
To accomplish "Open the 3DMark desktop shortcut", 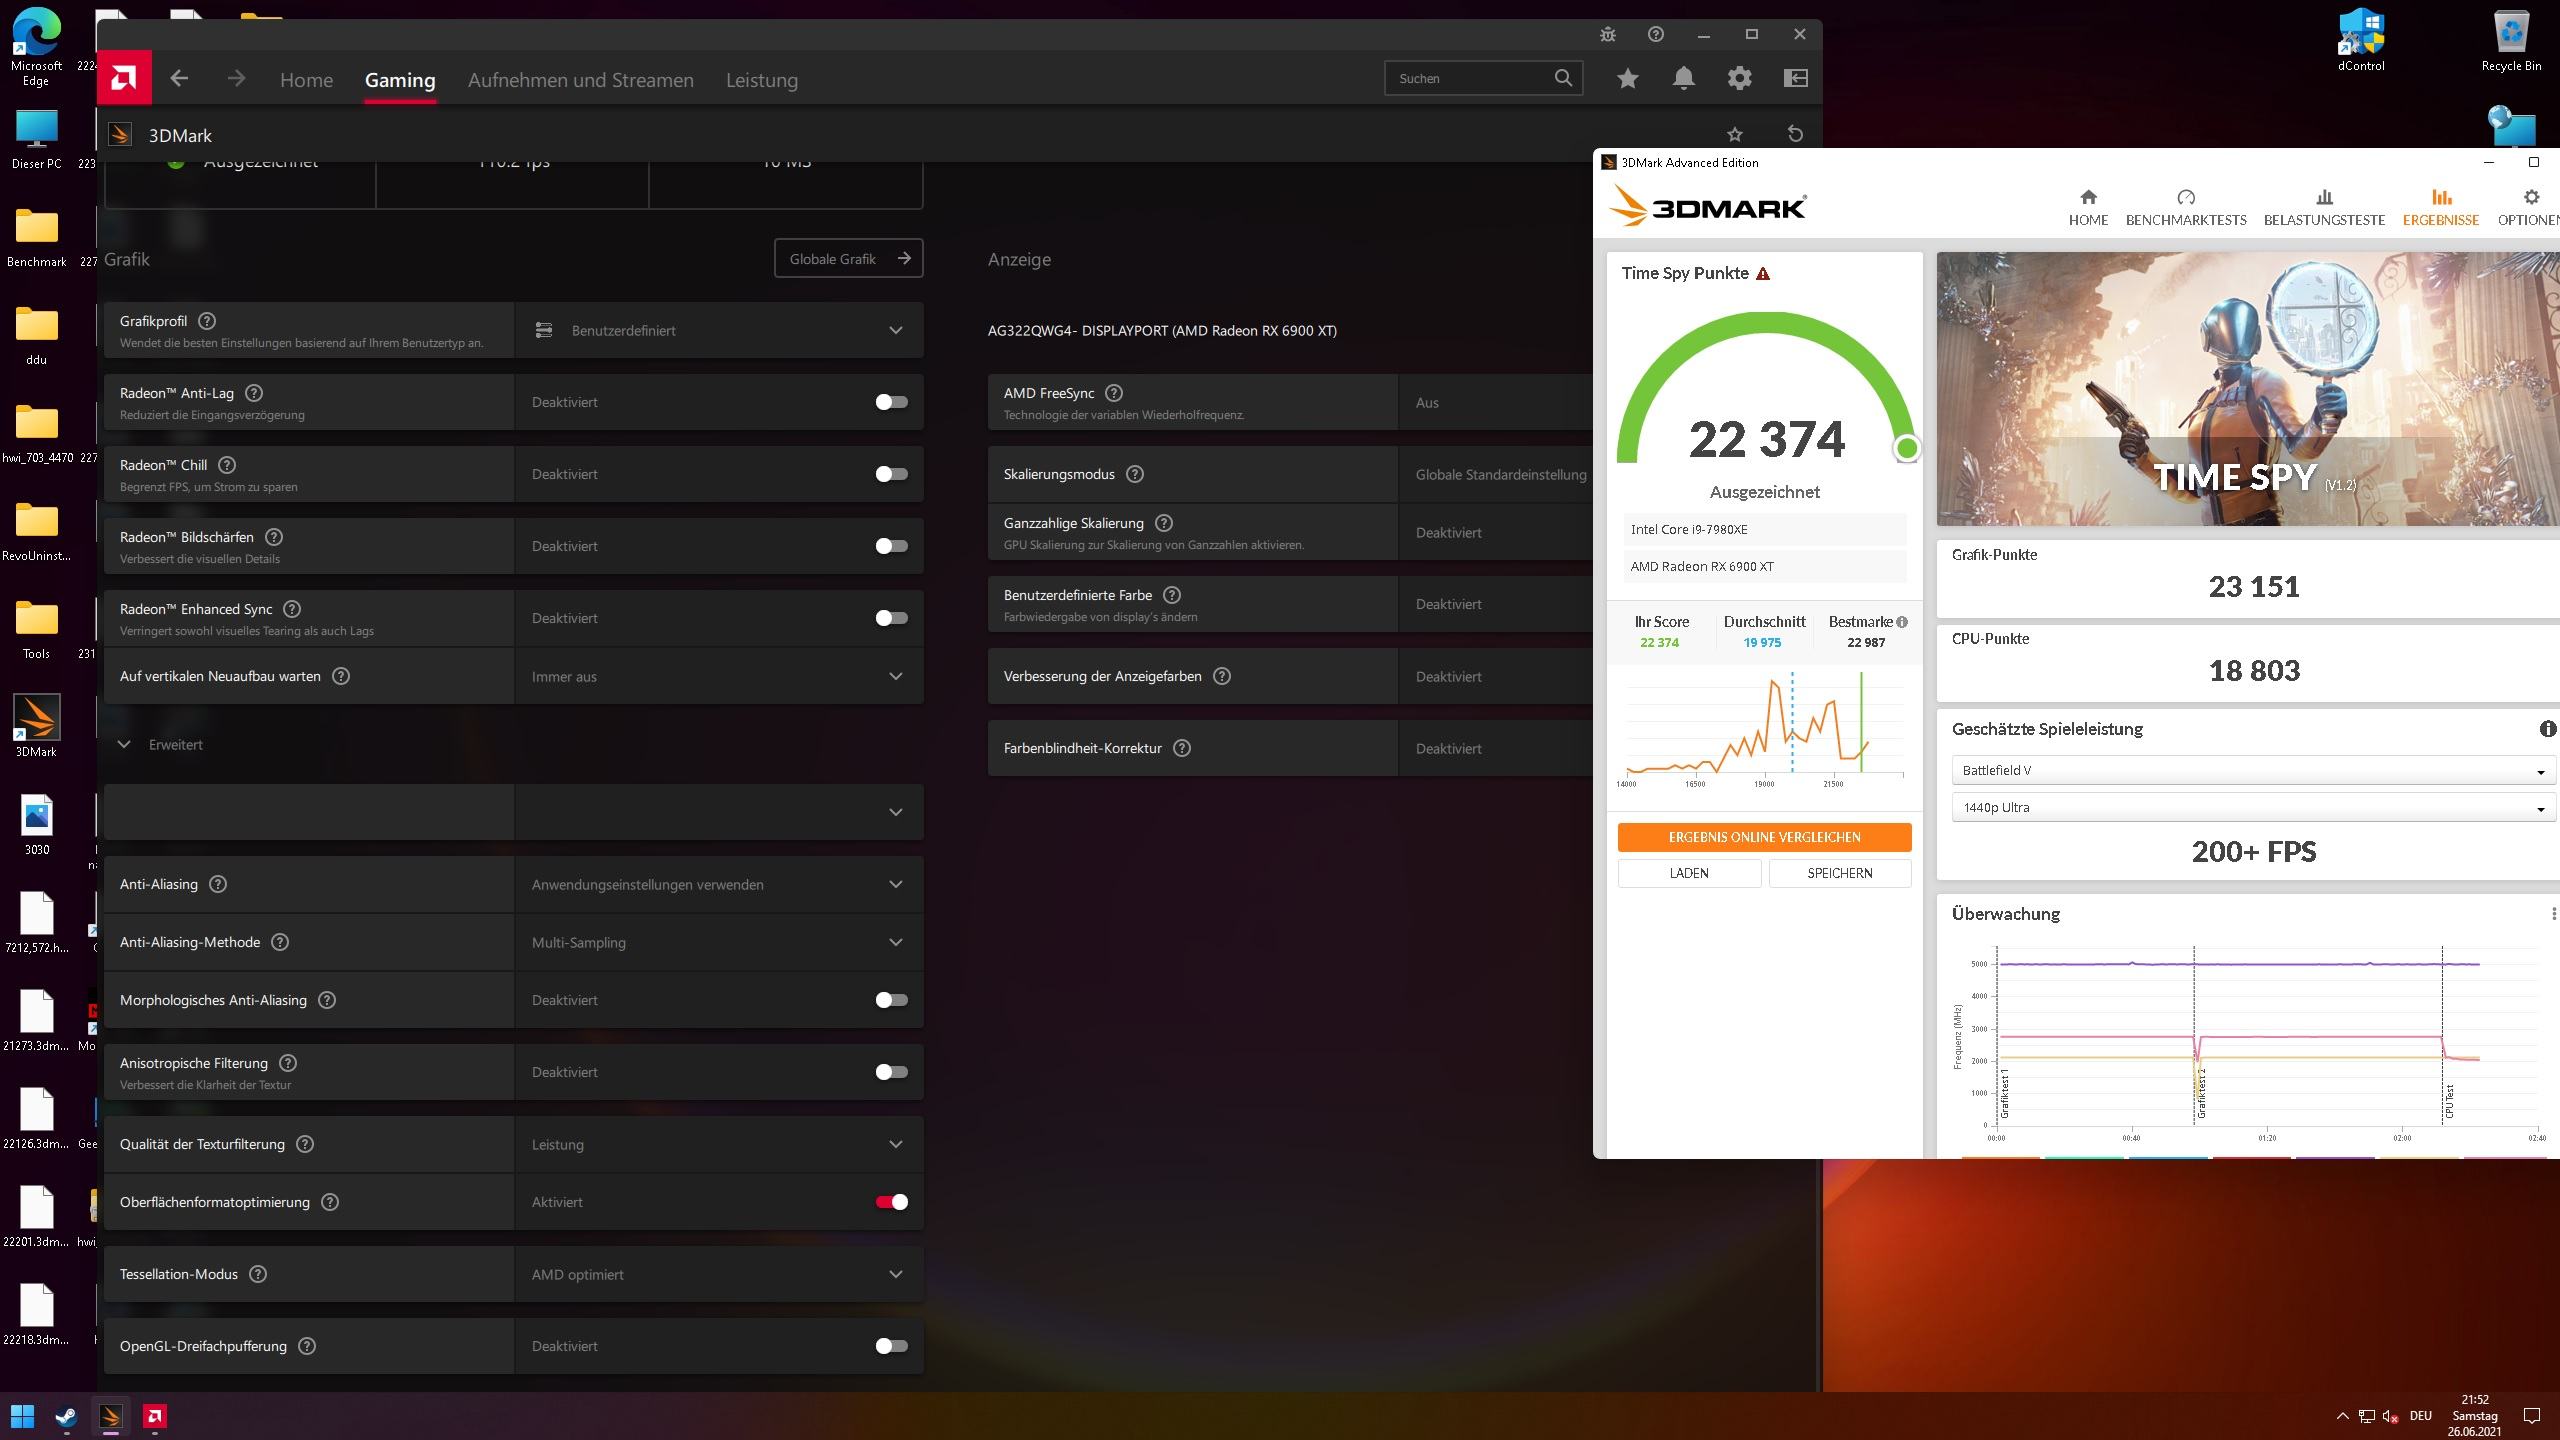I will (36, 726).
